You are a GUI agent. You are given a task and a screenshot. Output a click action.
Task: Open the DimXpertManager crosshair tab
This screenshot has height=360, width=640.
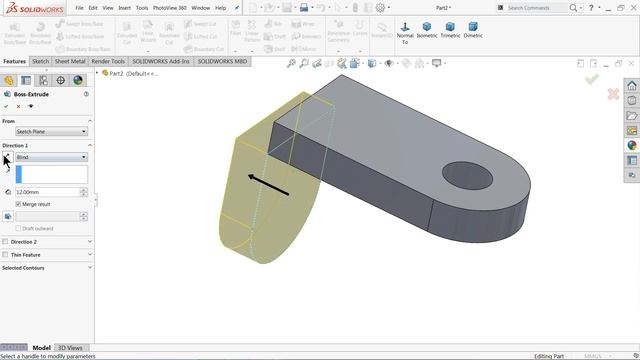[x=60, y=80]
